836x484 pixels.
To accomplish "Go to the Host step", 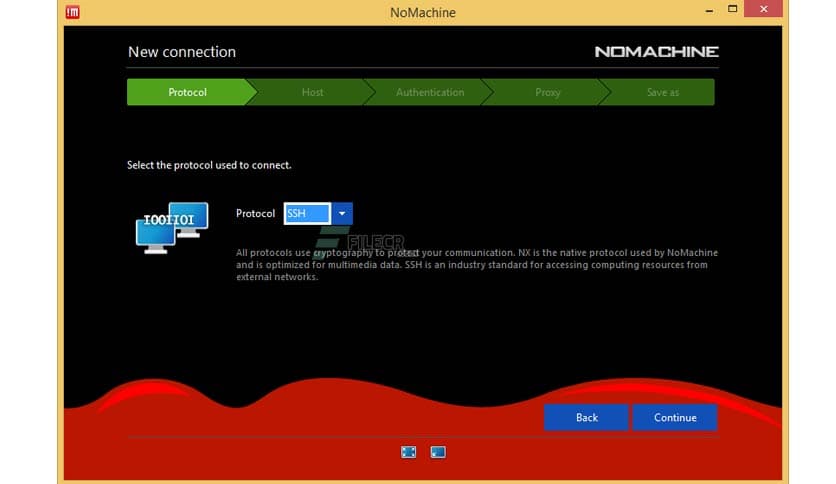I will coord(312,92).
